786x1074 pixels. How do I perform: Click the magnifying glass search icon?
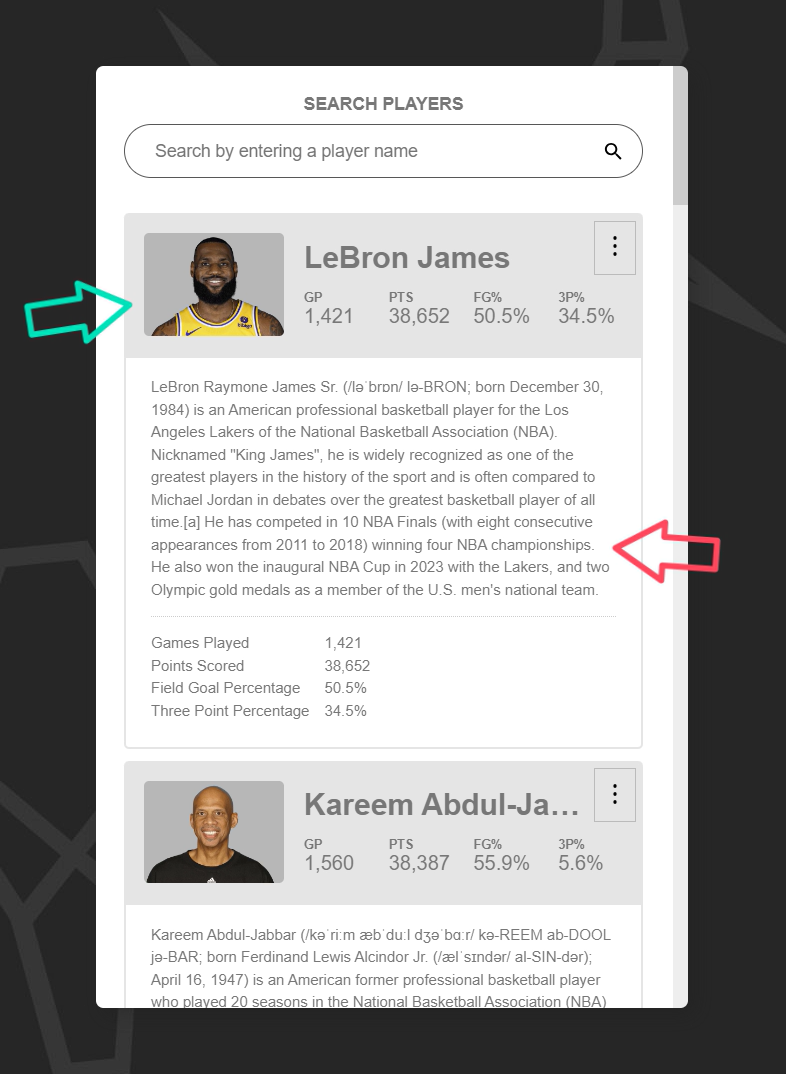tap(613, 151)
